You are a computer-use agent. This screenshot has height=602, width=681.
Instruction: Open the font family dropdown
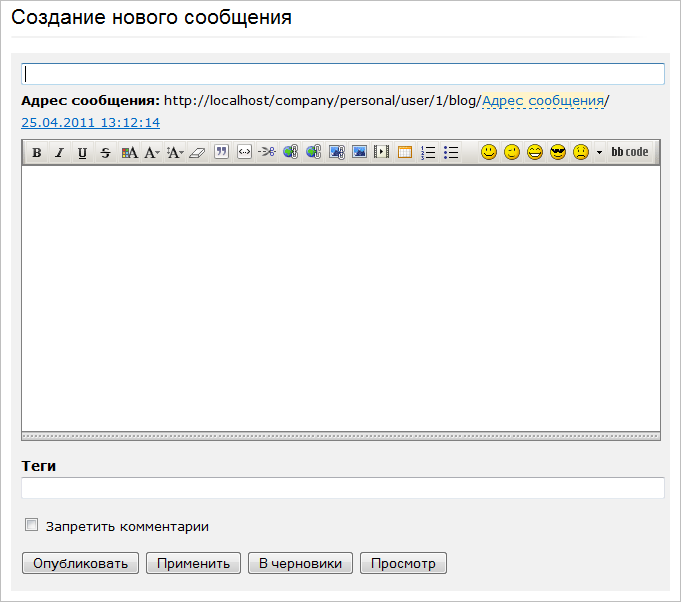click(x=152, y=153)
